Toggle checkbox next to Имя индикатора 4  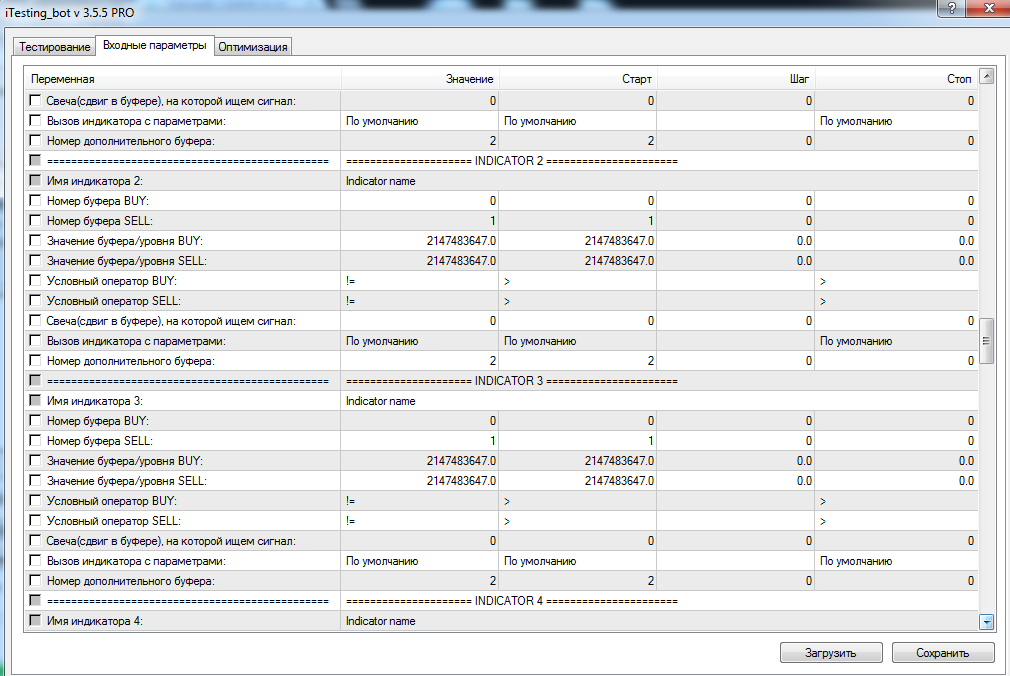(36, 621)
